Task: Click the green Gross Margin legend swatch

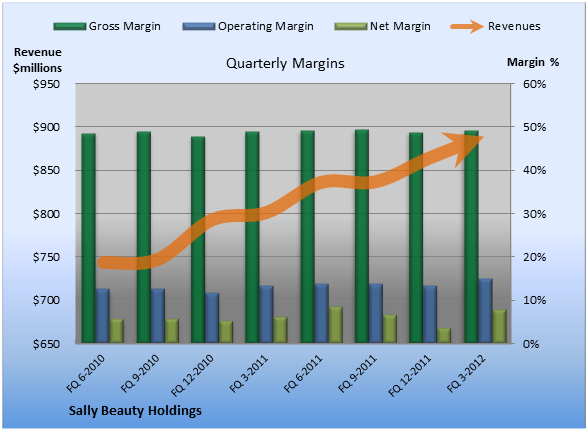Action: (x=70, y=26)
